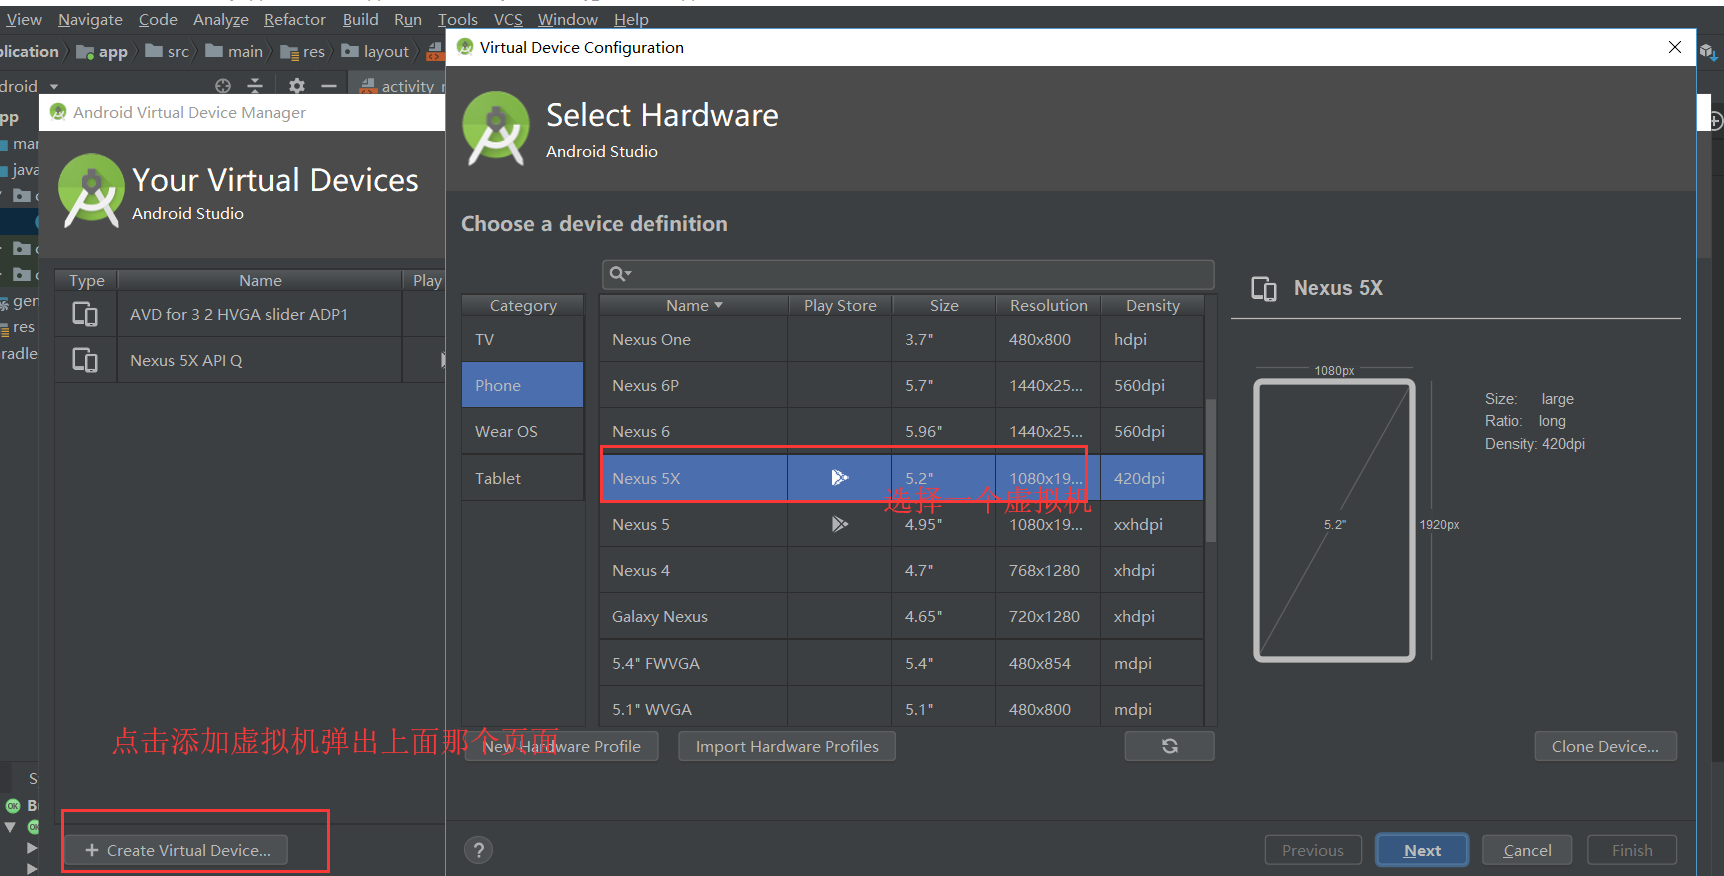This screenshot has height=876, width=1724.
Task: Select the Tablet category
Action: click(522, 478)
